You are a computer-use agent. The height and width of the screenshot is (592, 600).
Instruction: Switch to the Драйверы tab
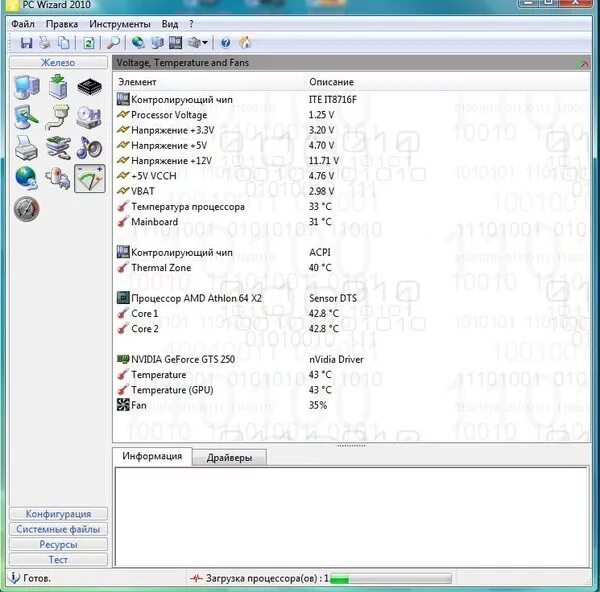229,458
